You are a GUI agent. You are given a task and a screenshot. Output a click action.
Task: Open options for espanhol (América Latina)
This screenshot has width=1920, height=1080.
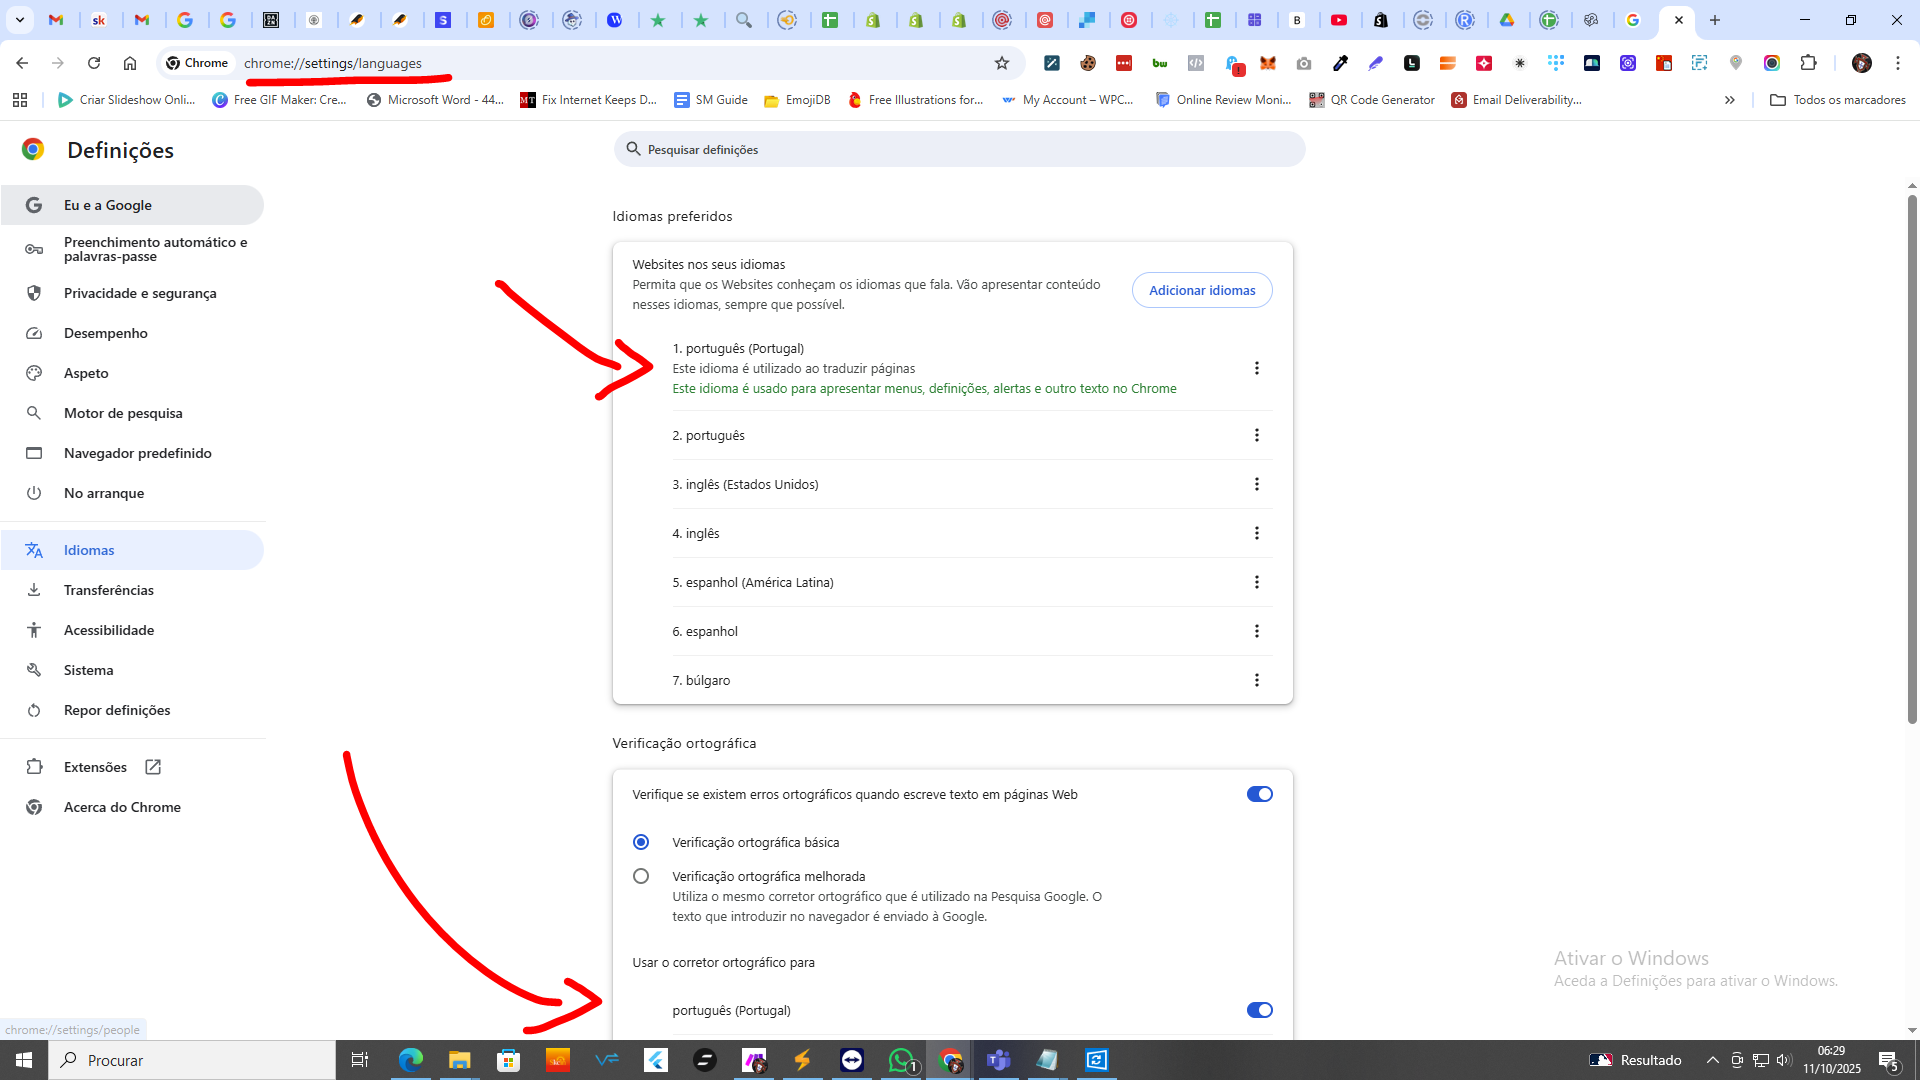click(x=1257, y=582)
